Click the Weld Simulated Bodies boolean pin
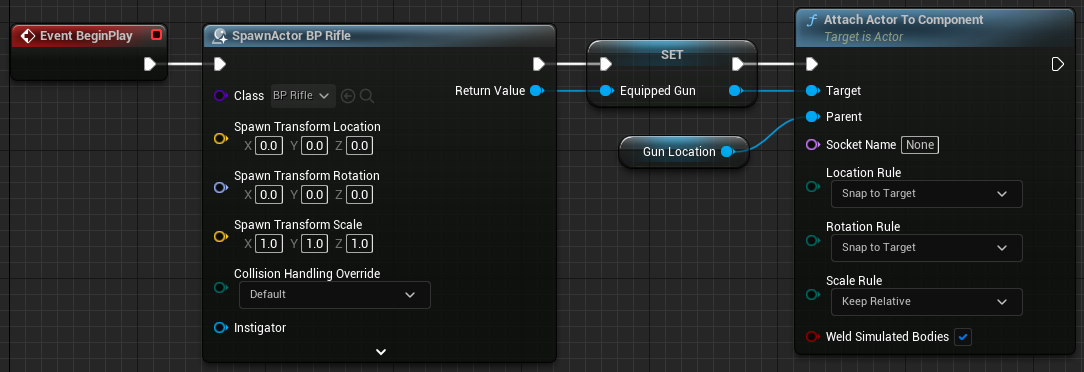The width and height of the screenshot is (1084, 372). 813,337
